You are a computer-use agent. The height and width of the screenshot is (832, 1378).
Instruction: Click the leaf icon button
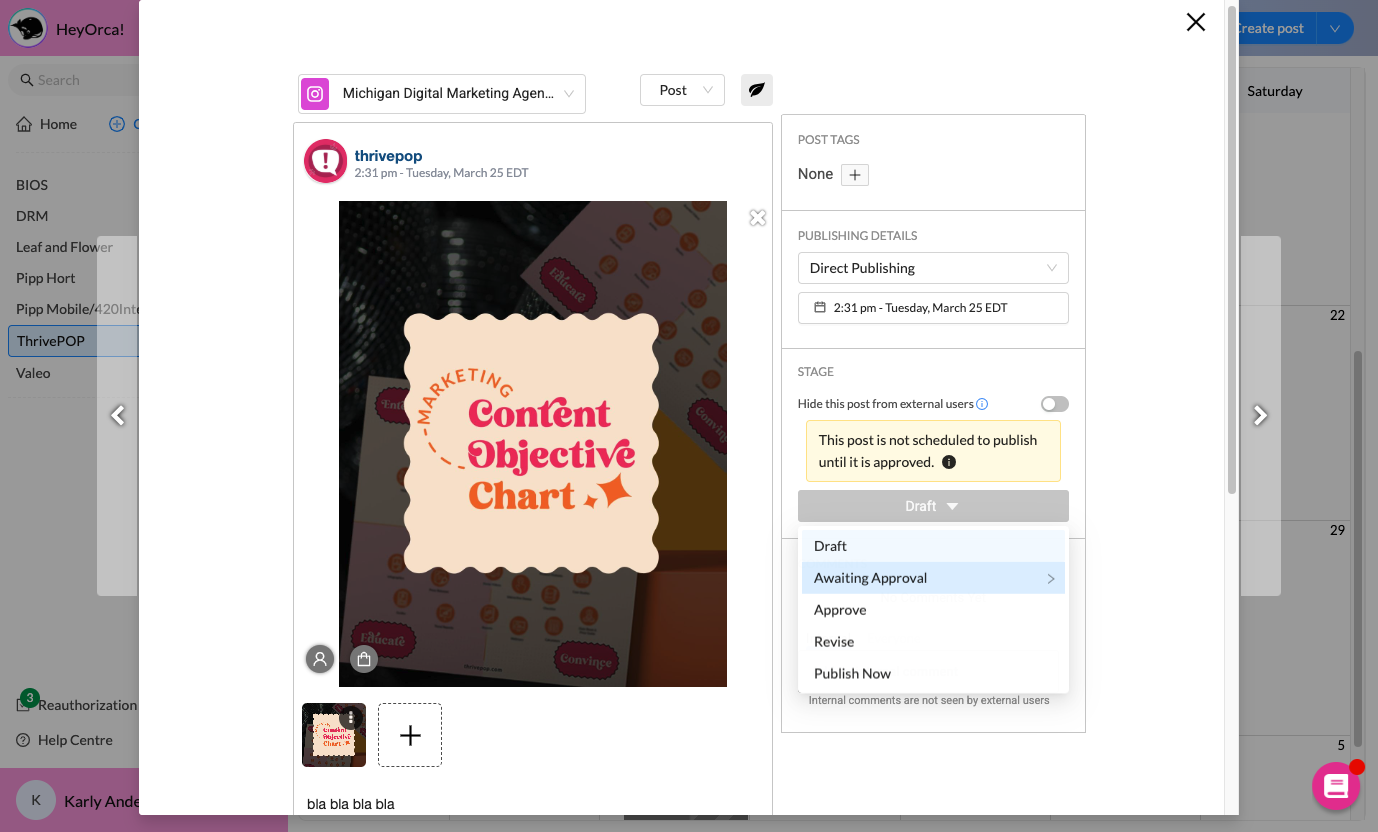pos(757,90)
